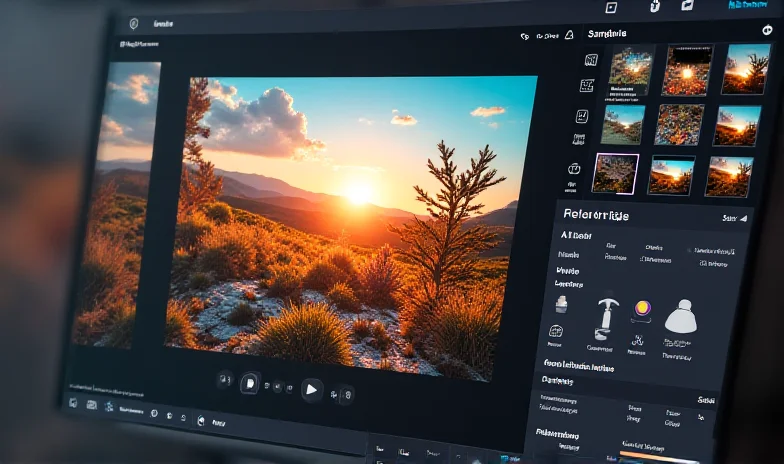Select the highlighted thumbnail with the light border
This screenshot has height=464, width=784.
point(616,174)
